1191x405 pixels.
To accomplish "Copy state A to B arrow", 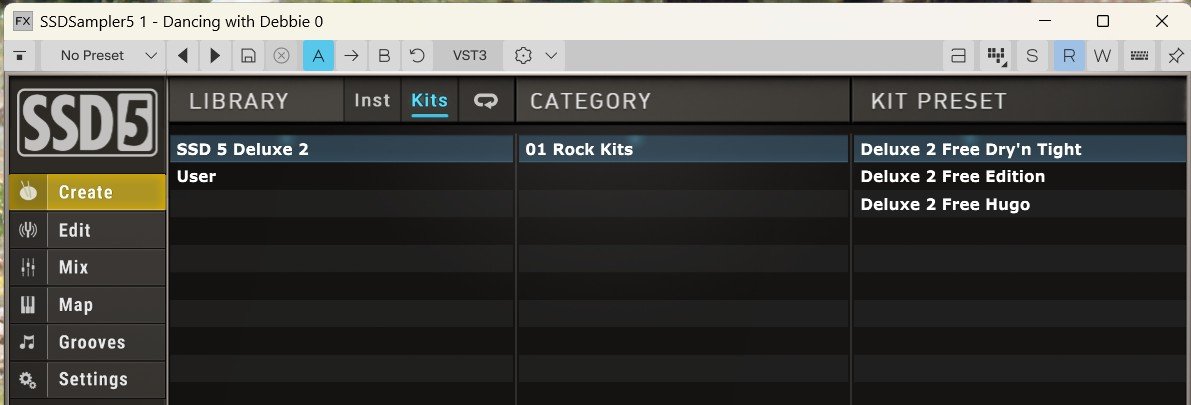I will (351, 56).
